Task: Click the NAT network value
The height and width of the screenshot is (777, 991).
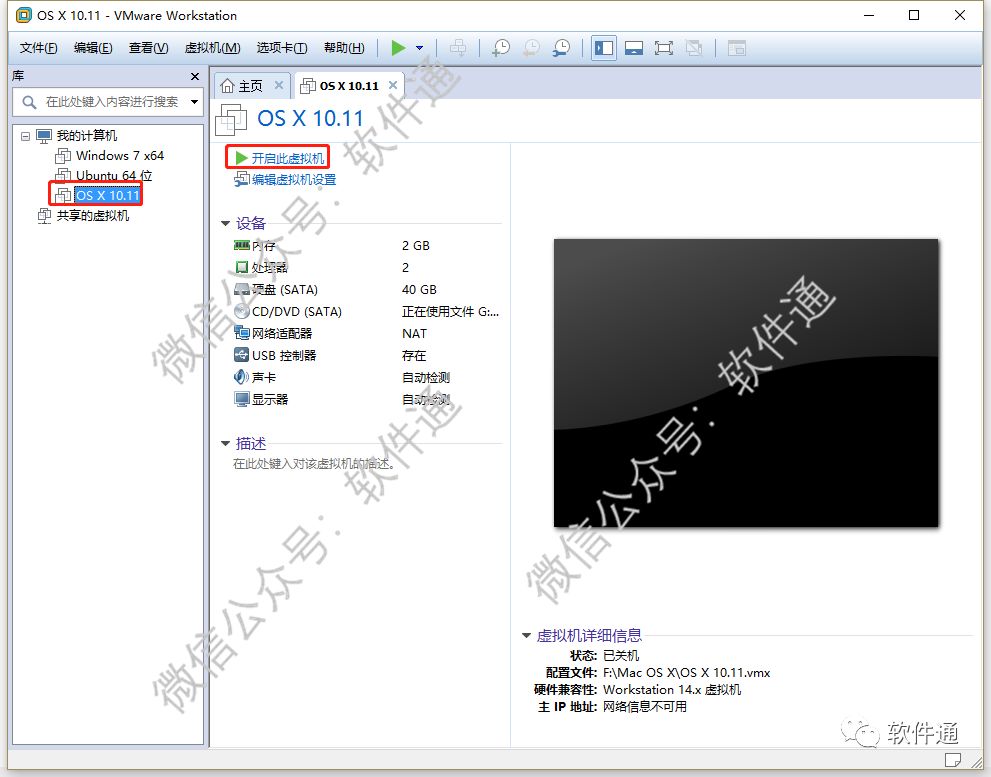Action: (414, 333)
